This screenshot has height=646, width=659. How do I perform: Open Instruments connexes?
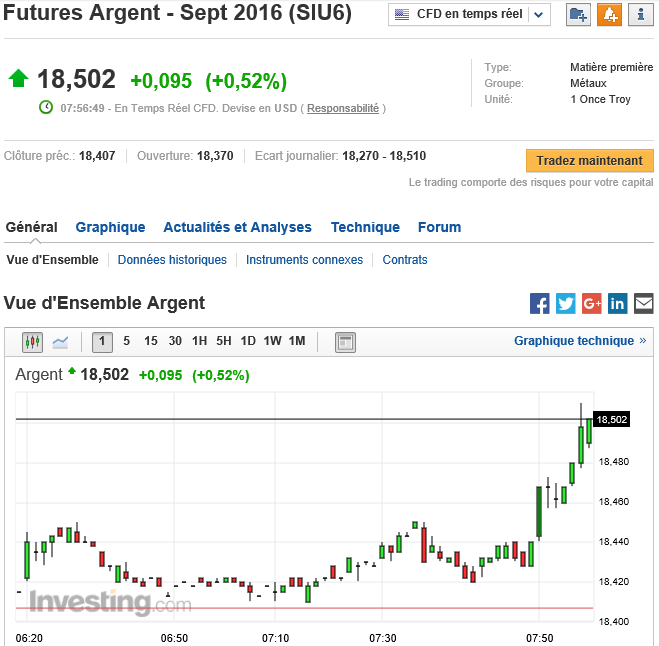click(x=304, y=260)
